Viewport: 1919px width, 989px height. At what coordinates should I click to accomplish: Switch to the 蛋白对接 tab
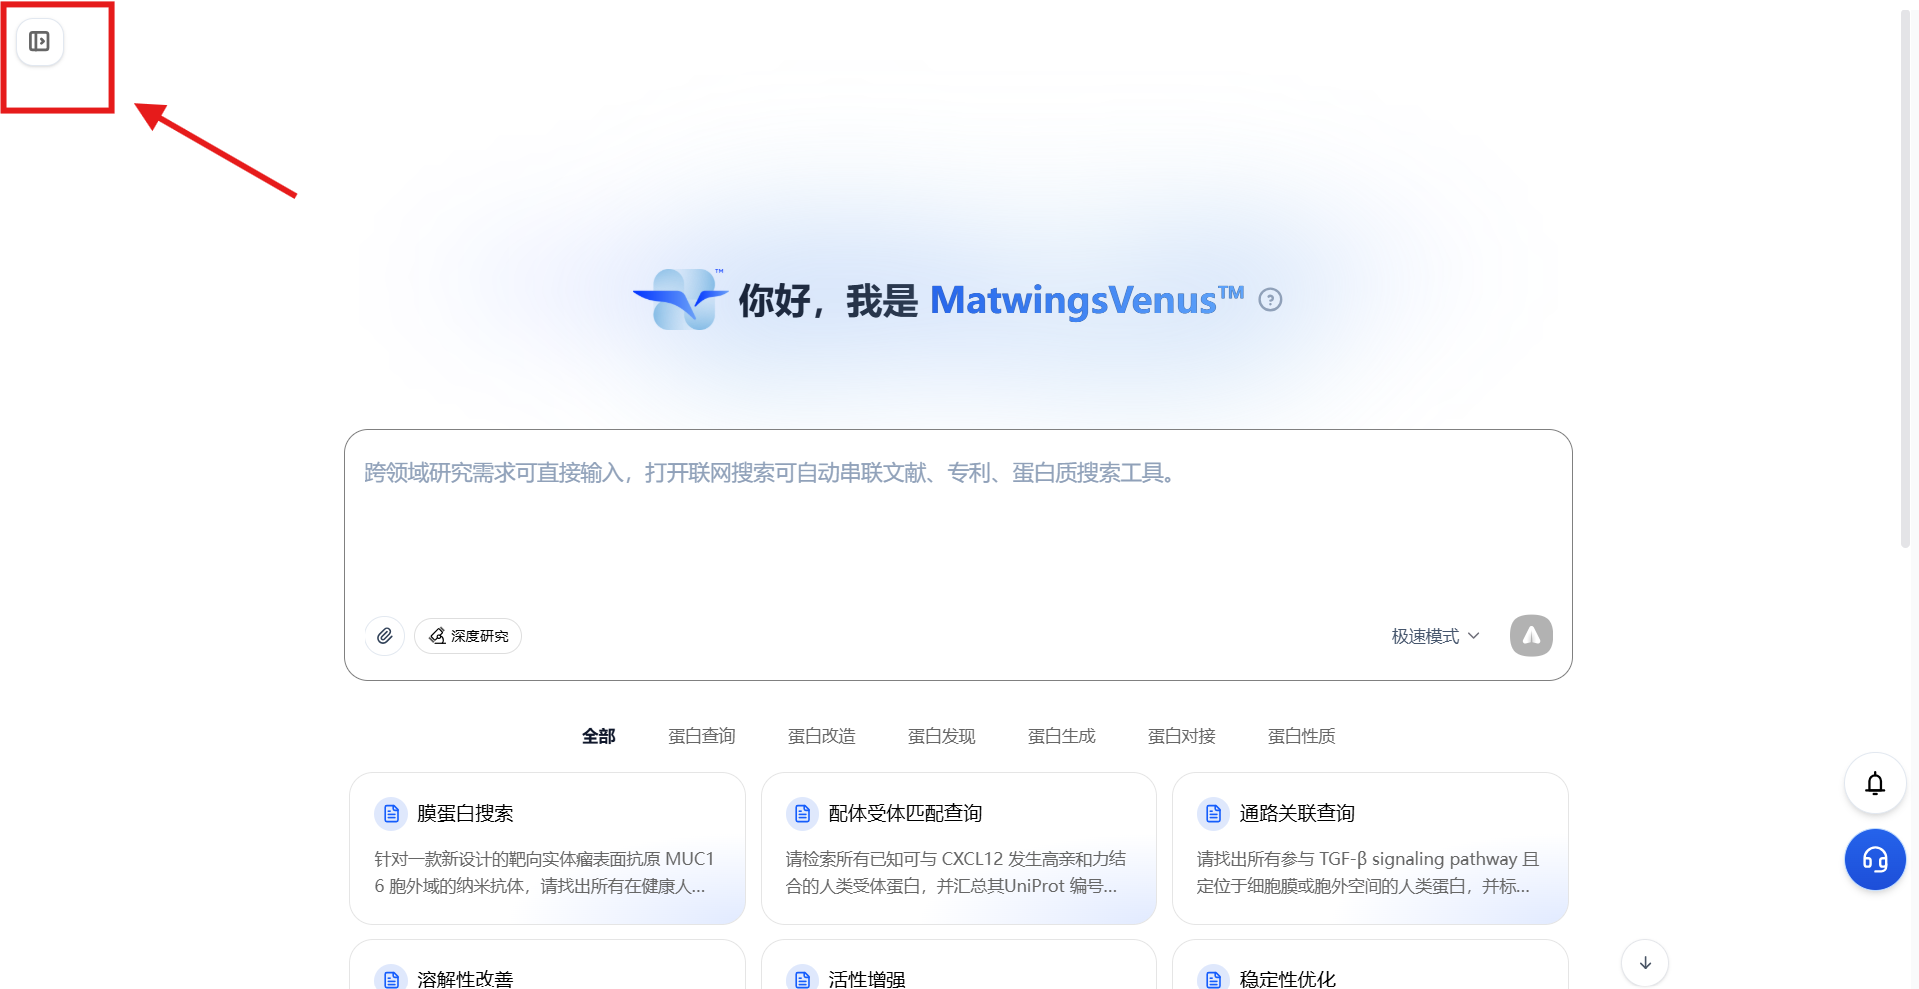pyautogui.click(x=1182, y=736)
